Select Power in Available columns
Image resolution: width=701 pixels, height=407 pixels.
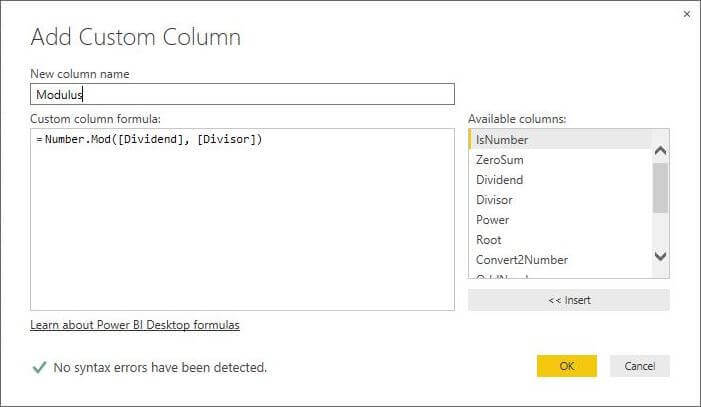pyautogui.click(x=492, y=220)
